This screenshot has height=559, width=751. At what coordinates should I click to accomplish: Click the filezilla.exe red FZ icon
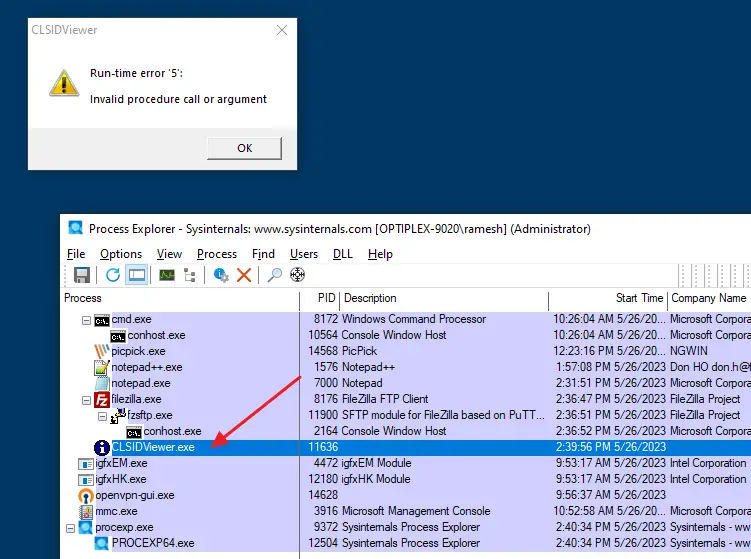point(102,399)
